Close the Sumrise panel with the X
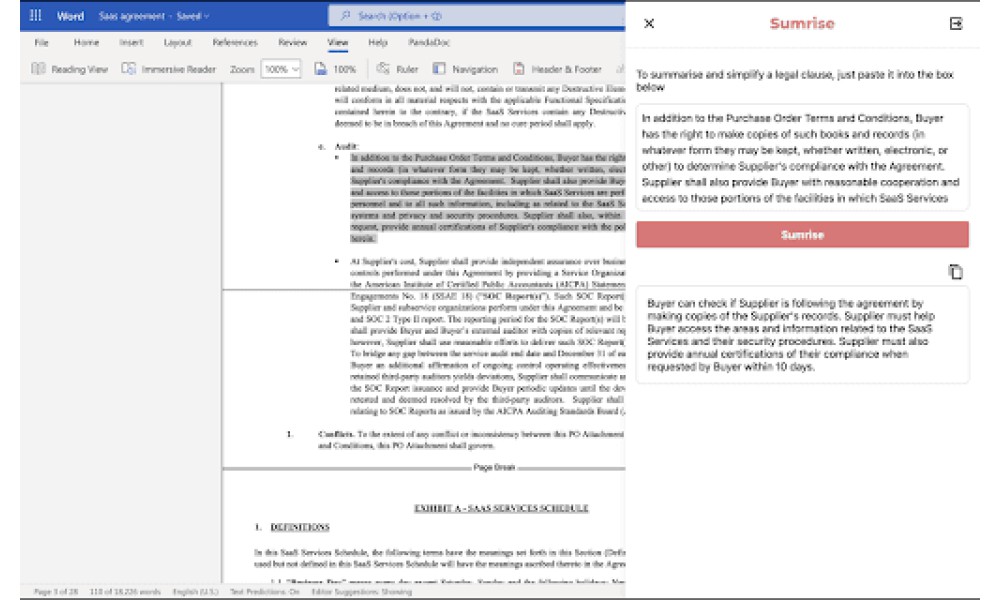1000x600 pixels. pyautogui.click(x=649, y=24)
